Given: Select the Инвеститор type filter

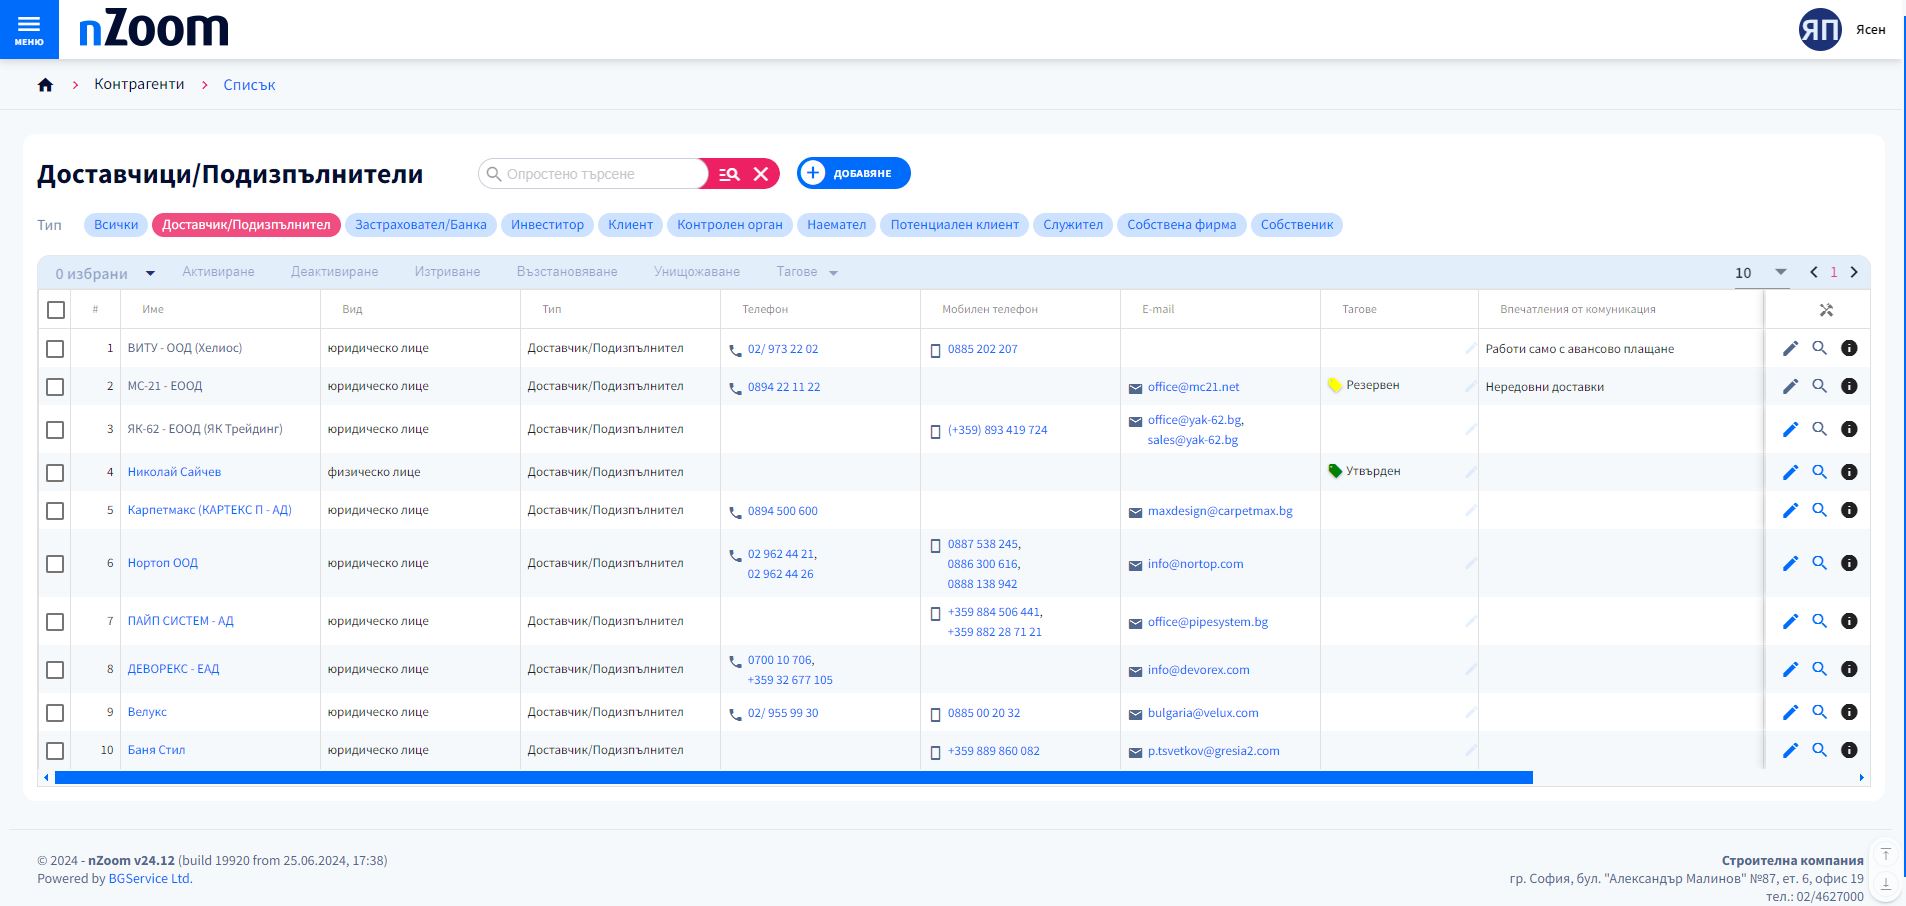Looking at the screenshot, I should (x=547, y=225).
